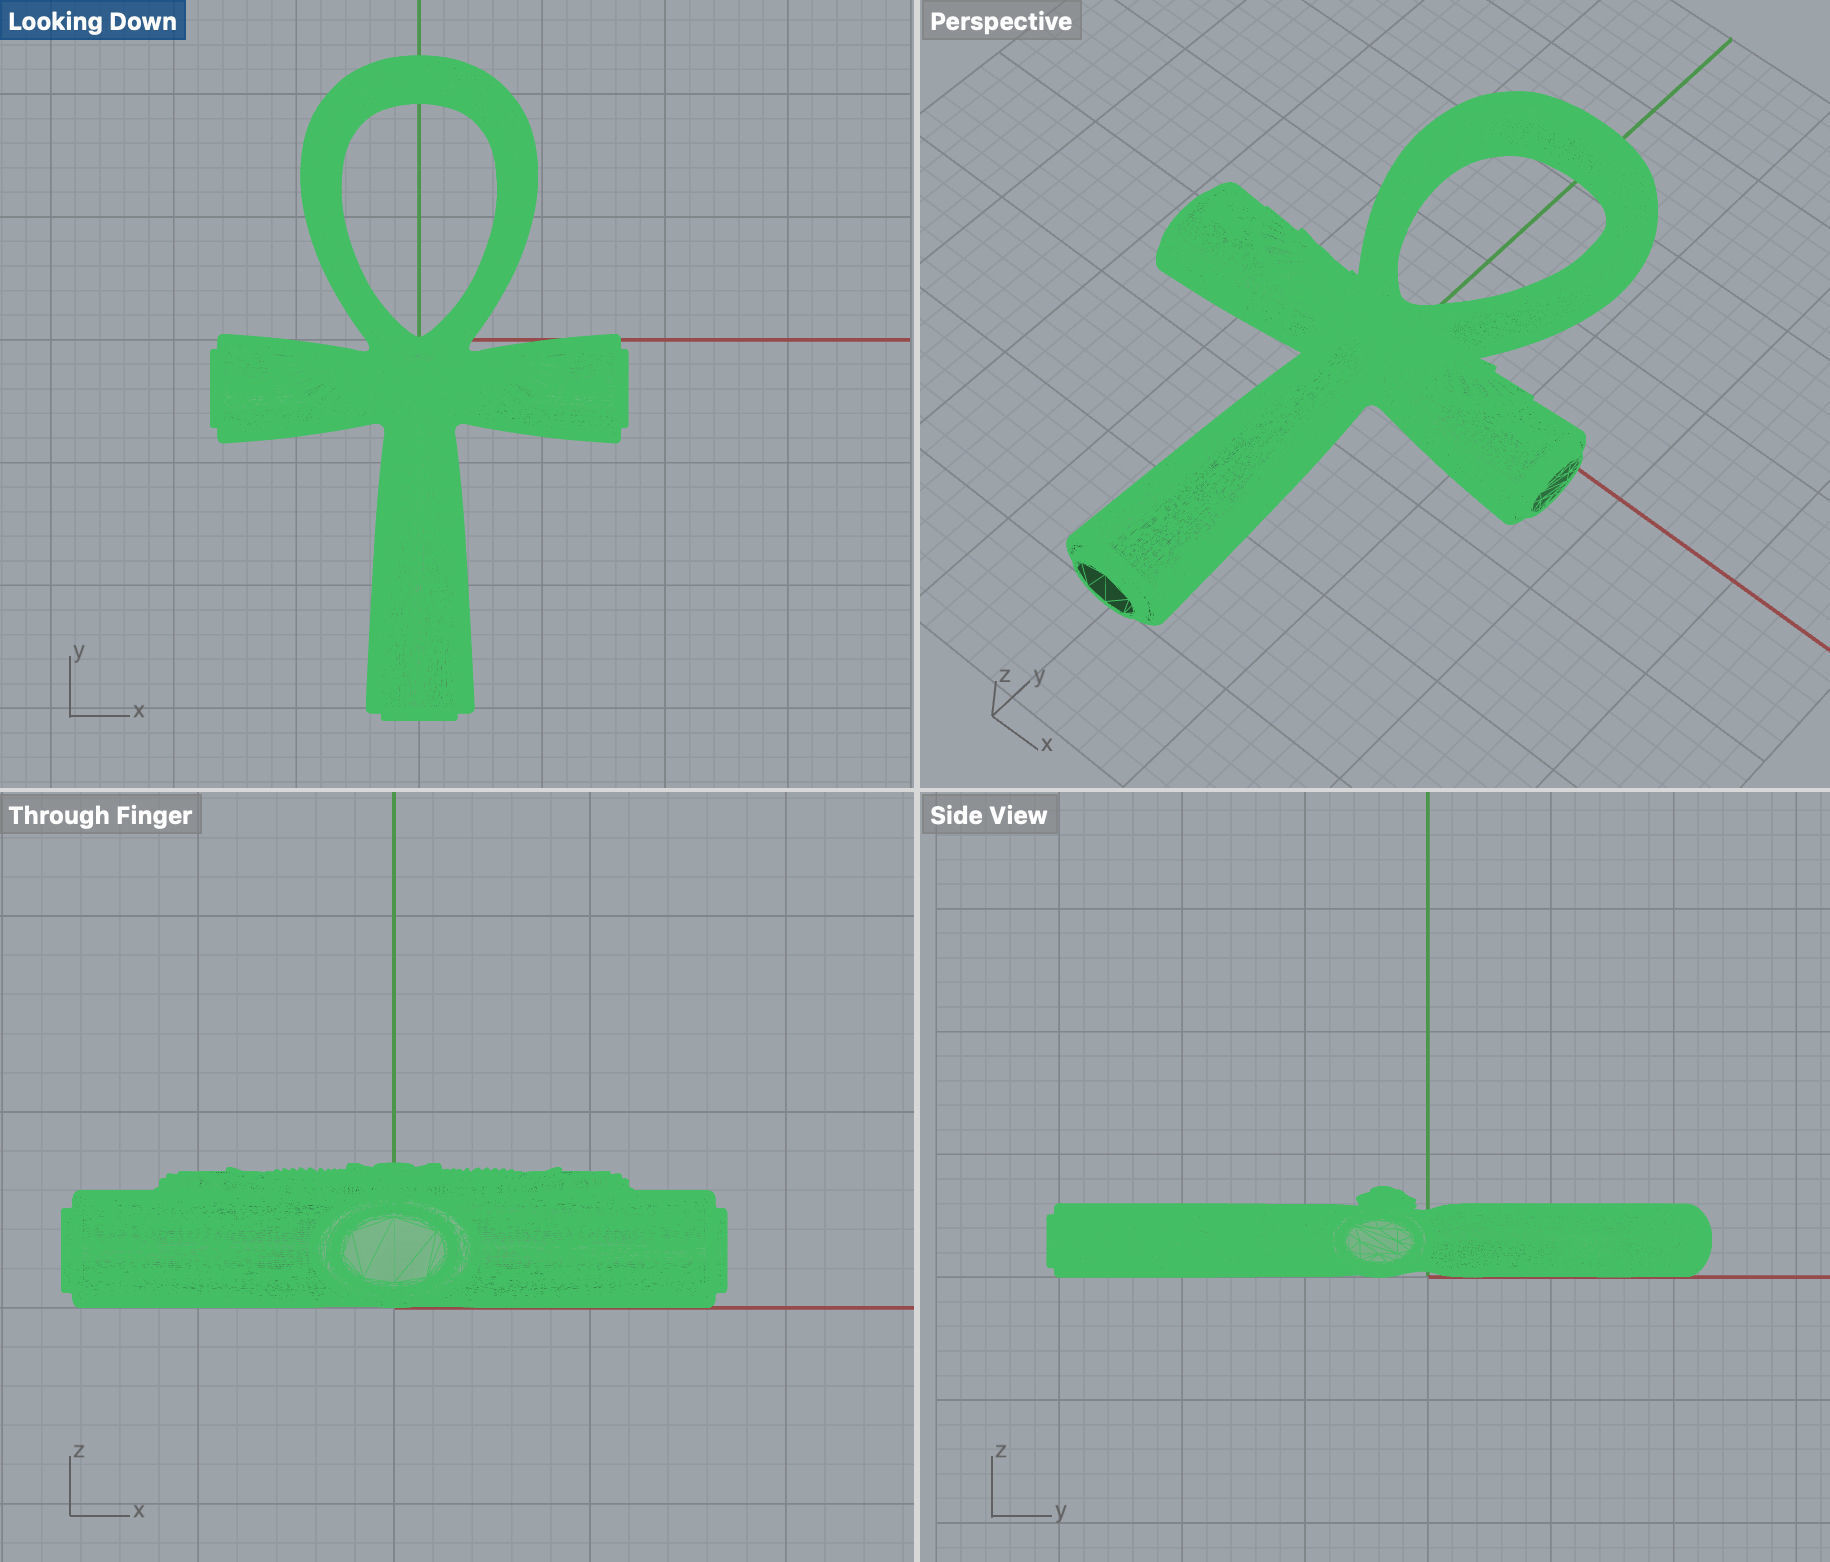Viewport: 1830px width, 1562px height.
Task: Select the Through Finger viewport label
Action: (x=100, y=815)
